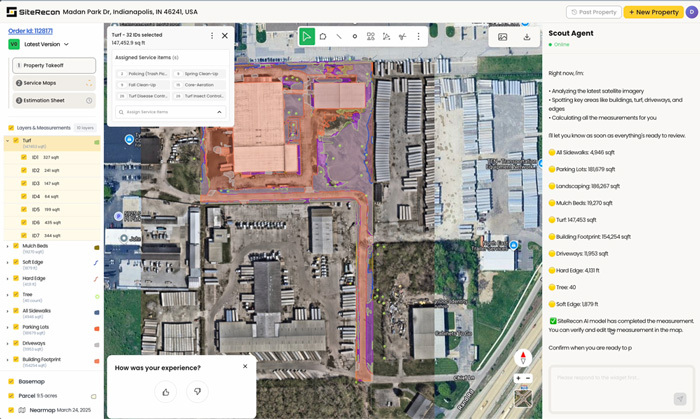Screen dimensions: 700x419
Task: Select the ID2 241 sqft turf row
Action: (52, 170)
